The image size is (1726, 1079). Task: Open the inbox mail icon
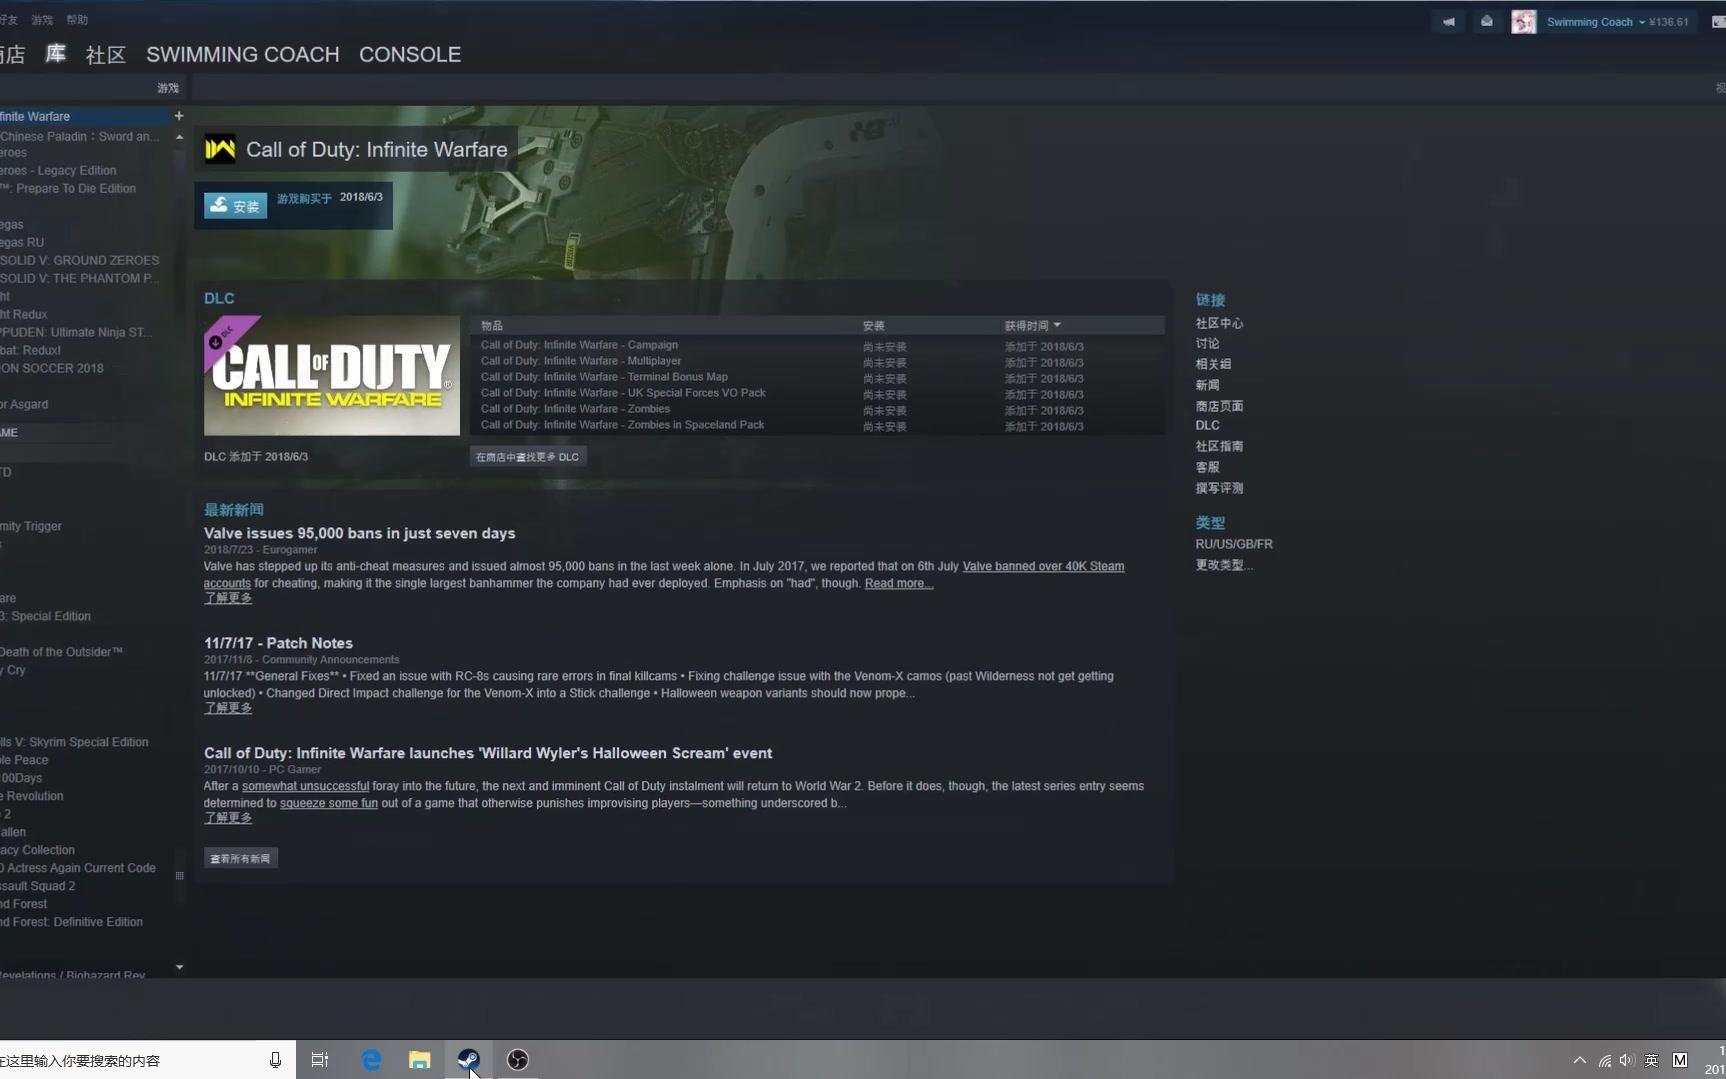(1486, 20)
